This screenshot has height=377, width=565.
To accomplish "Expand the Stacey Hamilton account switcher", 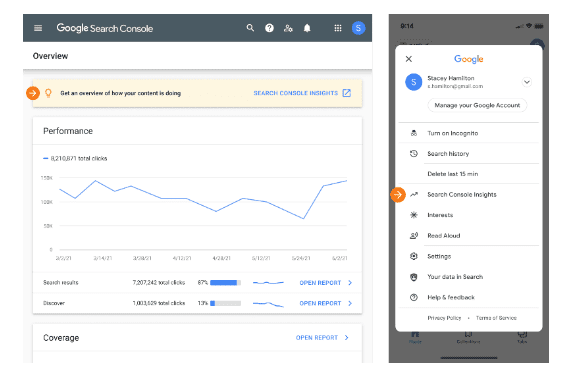I will click(526, 82).
